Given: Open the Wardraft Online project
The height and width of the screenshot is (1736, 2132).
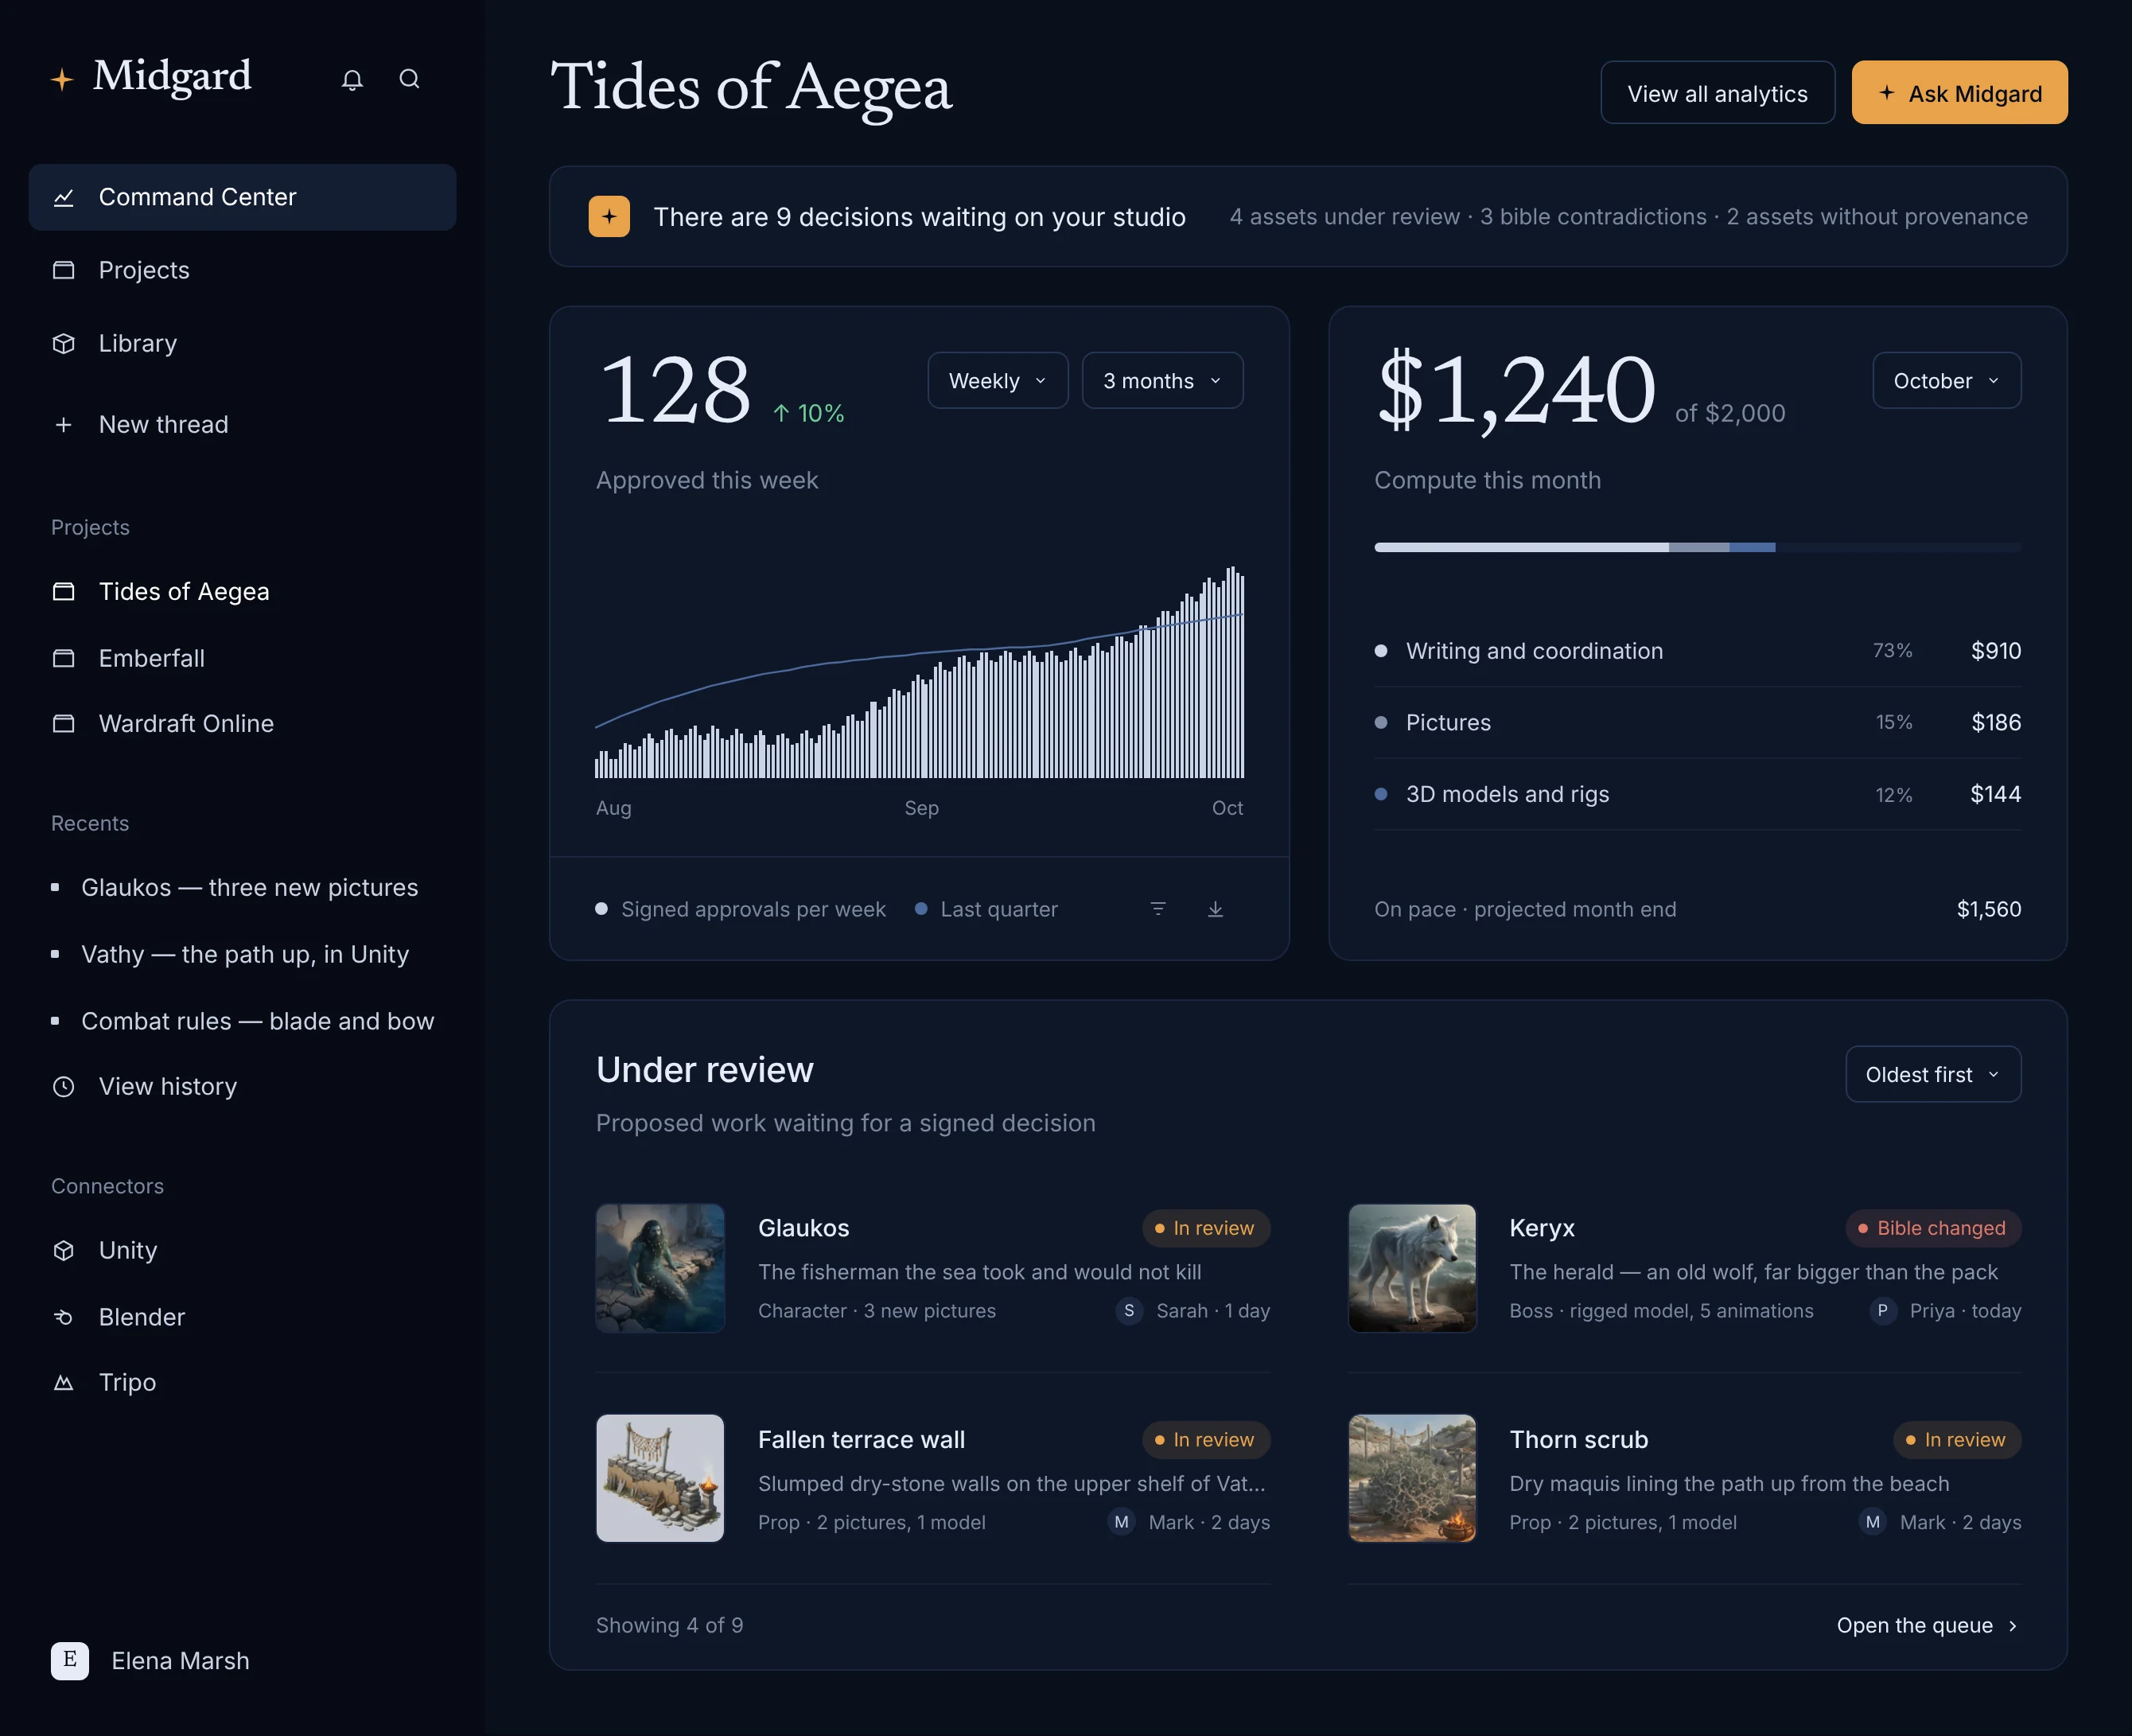Looking at the screenshot, I should pyautogui.click(x=243, y=724).
